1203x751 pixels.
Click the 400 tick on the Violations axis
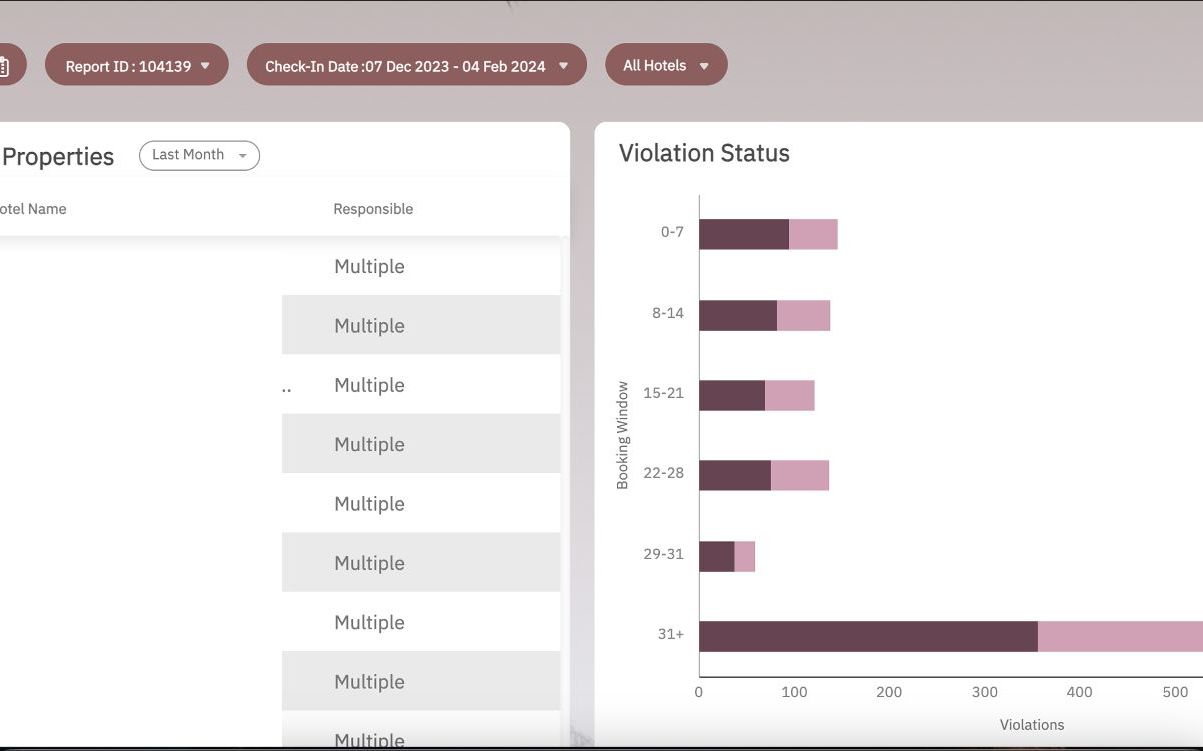[x=1080, y=692]
